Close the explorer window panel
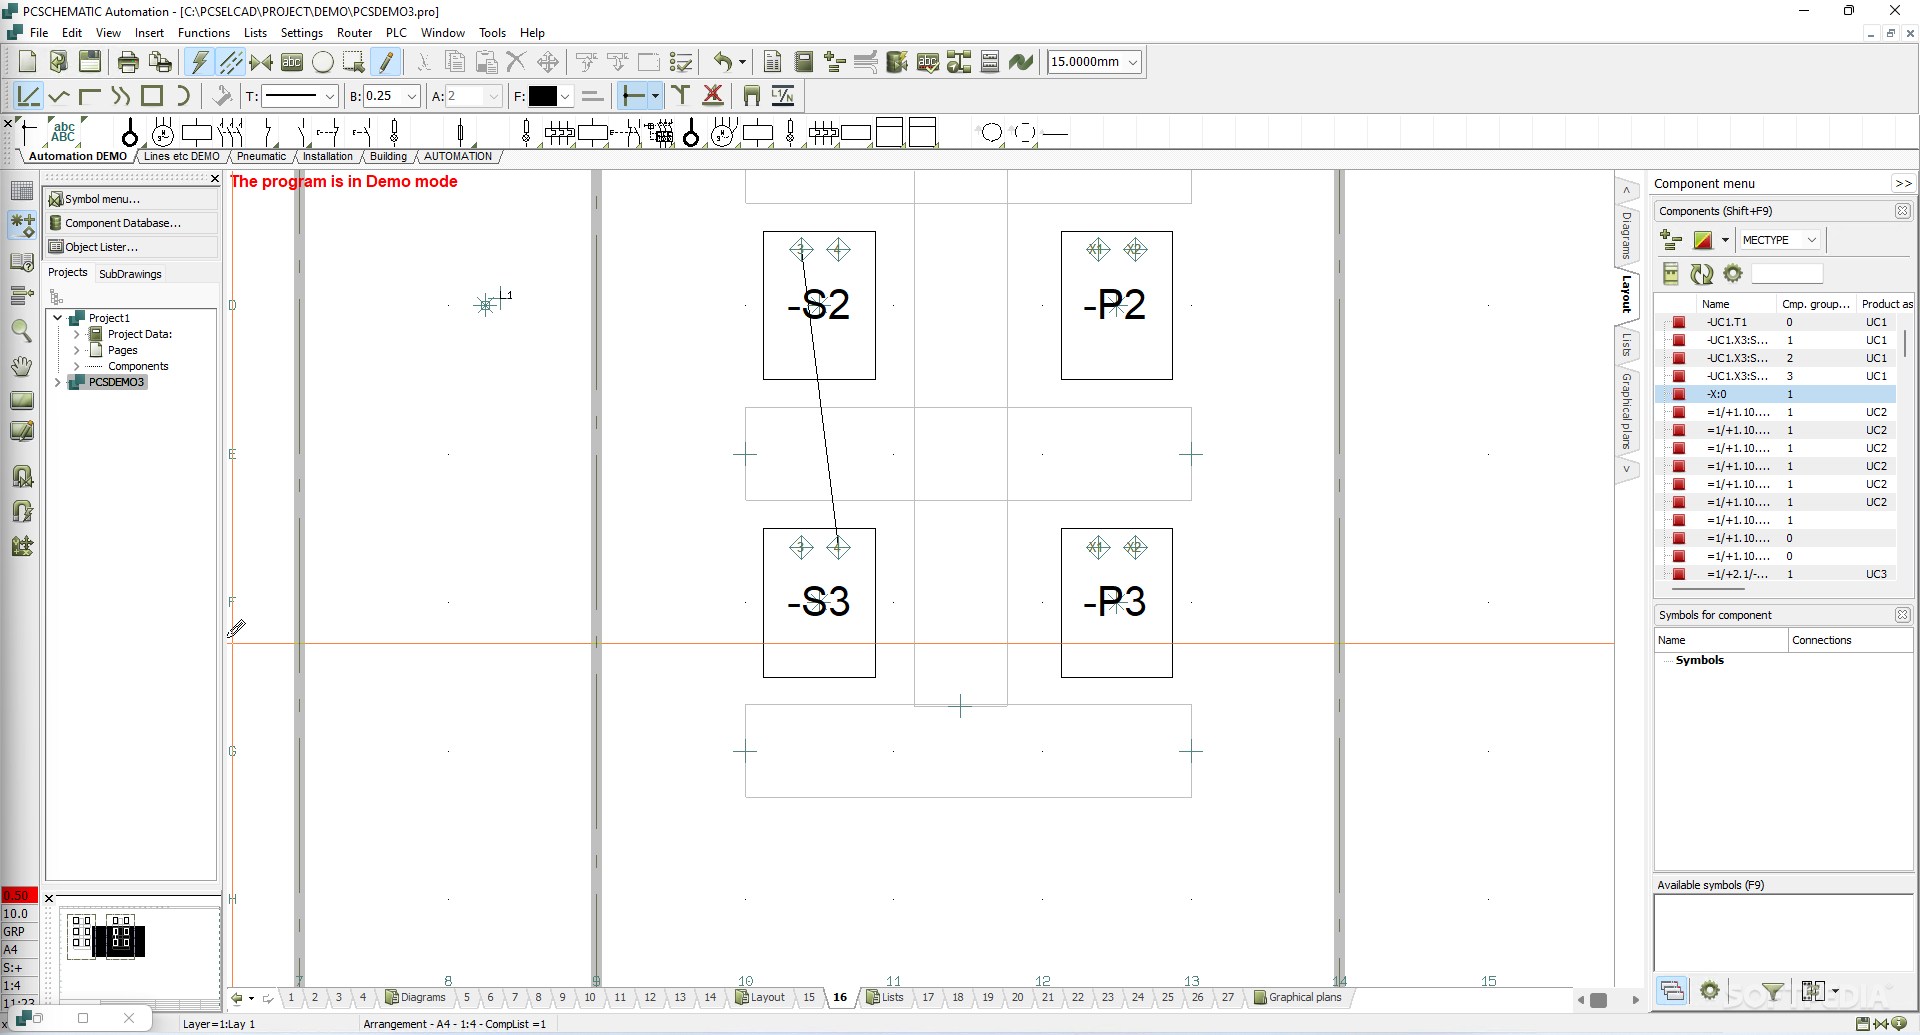1920x1035 pixels. [214, 178]
